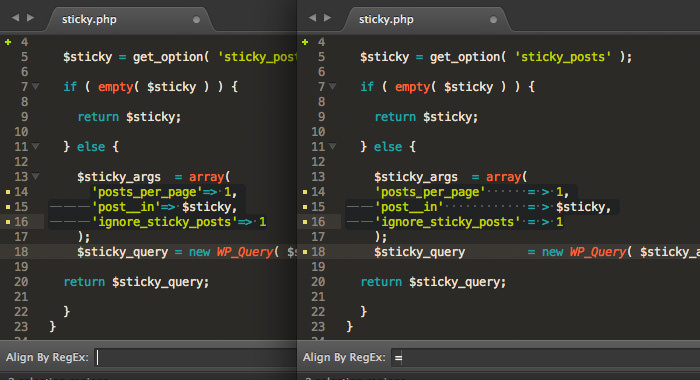Click 'ignore_sticky_posts' string in left pane

pos(164,222)
